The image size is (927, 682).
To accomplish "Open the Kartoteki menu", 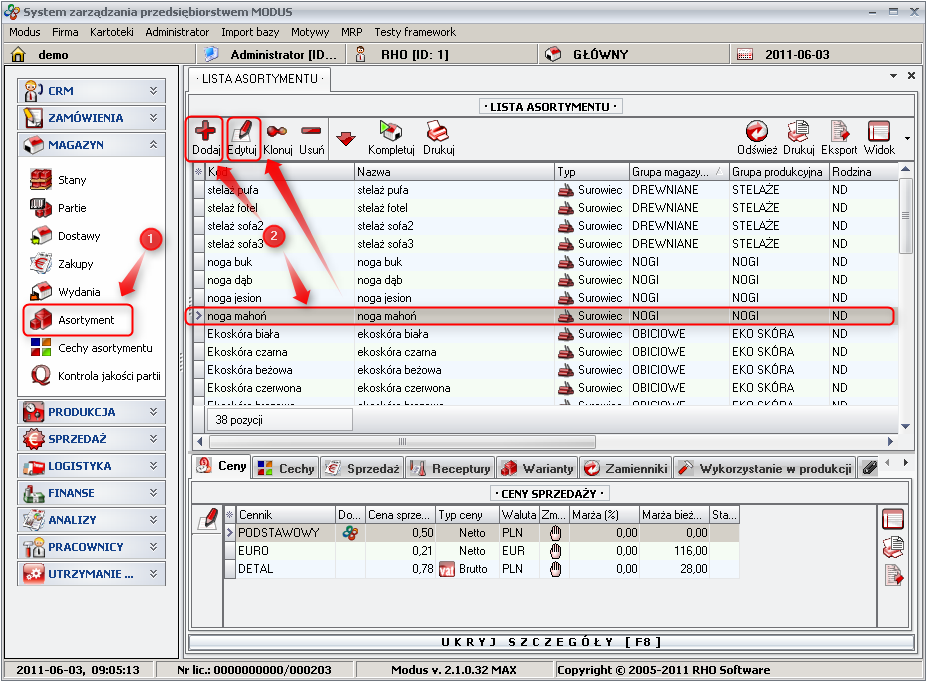I will pos(111,32).
